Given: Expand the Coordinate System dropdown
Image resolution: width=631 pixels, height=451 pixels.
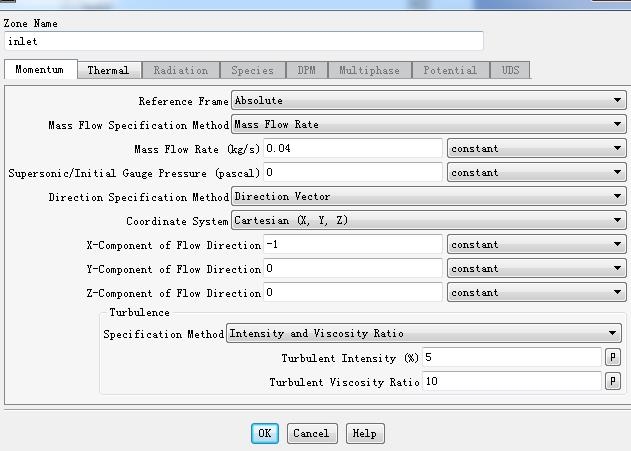Looking at the screenshot, I should point(427,221).
